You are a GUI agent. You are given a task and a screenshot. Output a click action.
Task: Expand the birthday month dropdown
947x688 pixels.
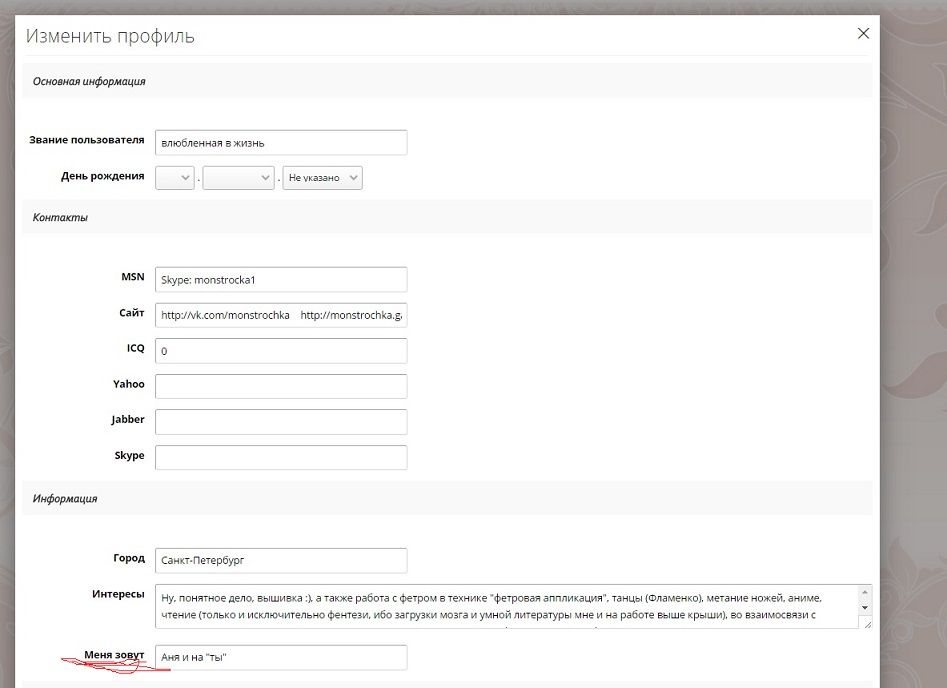[238, 178]
